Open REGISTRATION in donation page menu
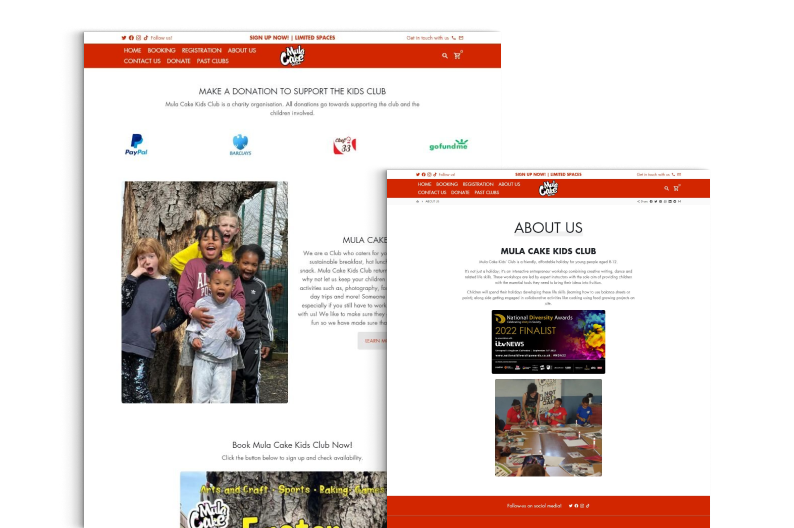 (x=202, y=51)
